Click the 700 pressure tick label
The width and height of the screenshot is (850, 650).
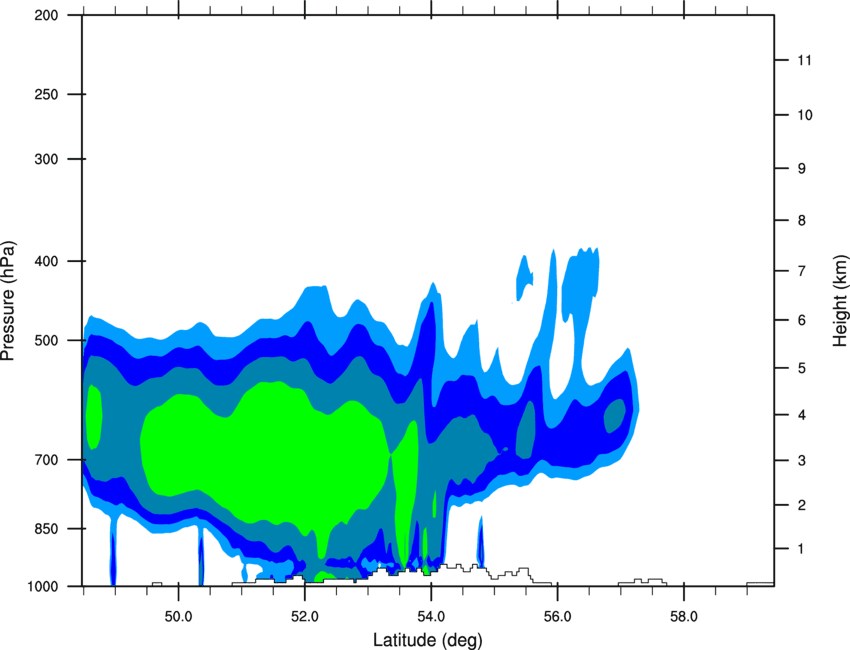46,460
